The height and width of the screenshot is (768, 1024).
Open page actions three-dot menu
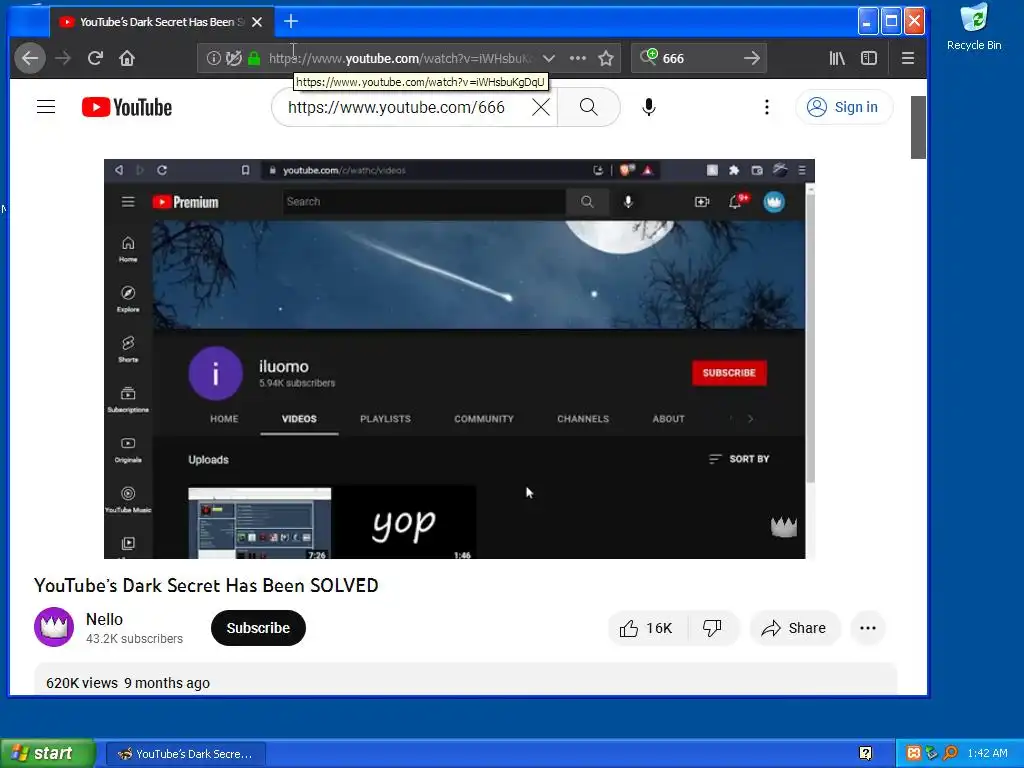(x=577, y=58)
